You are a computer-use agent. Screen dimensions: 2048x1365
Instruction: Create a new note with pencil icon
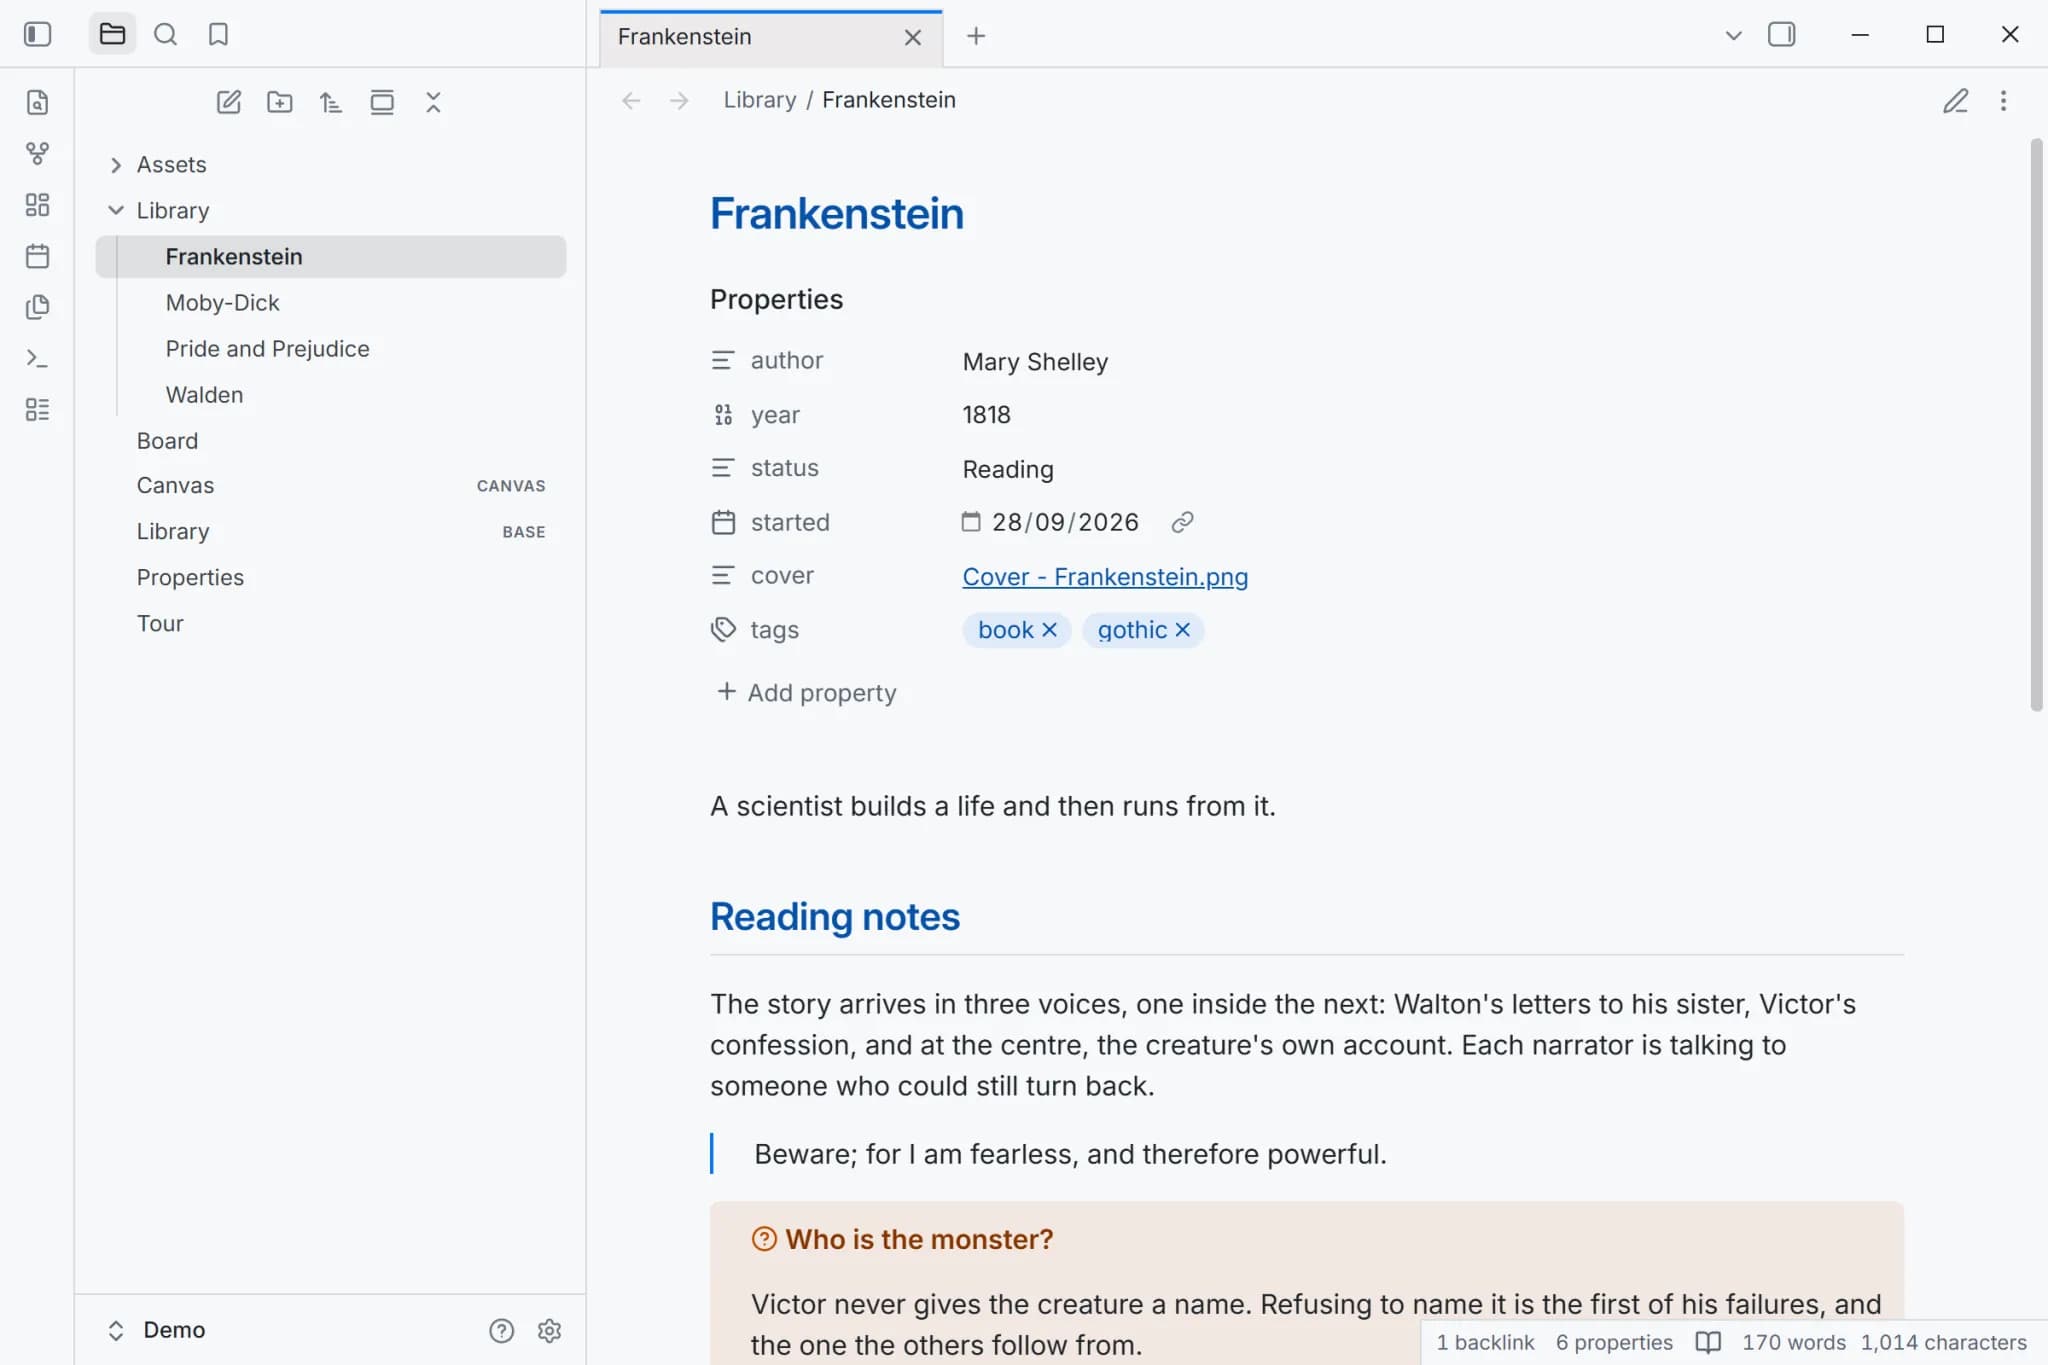228,102
